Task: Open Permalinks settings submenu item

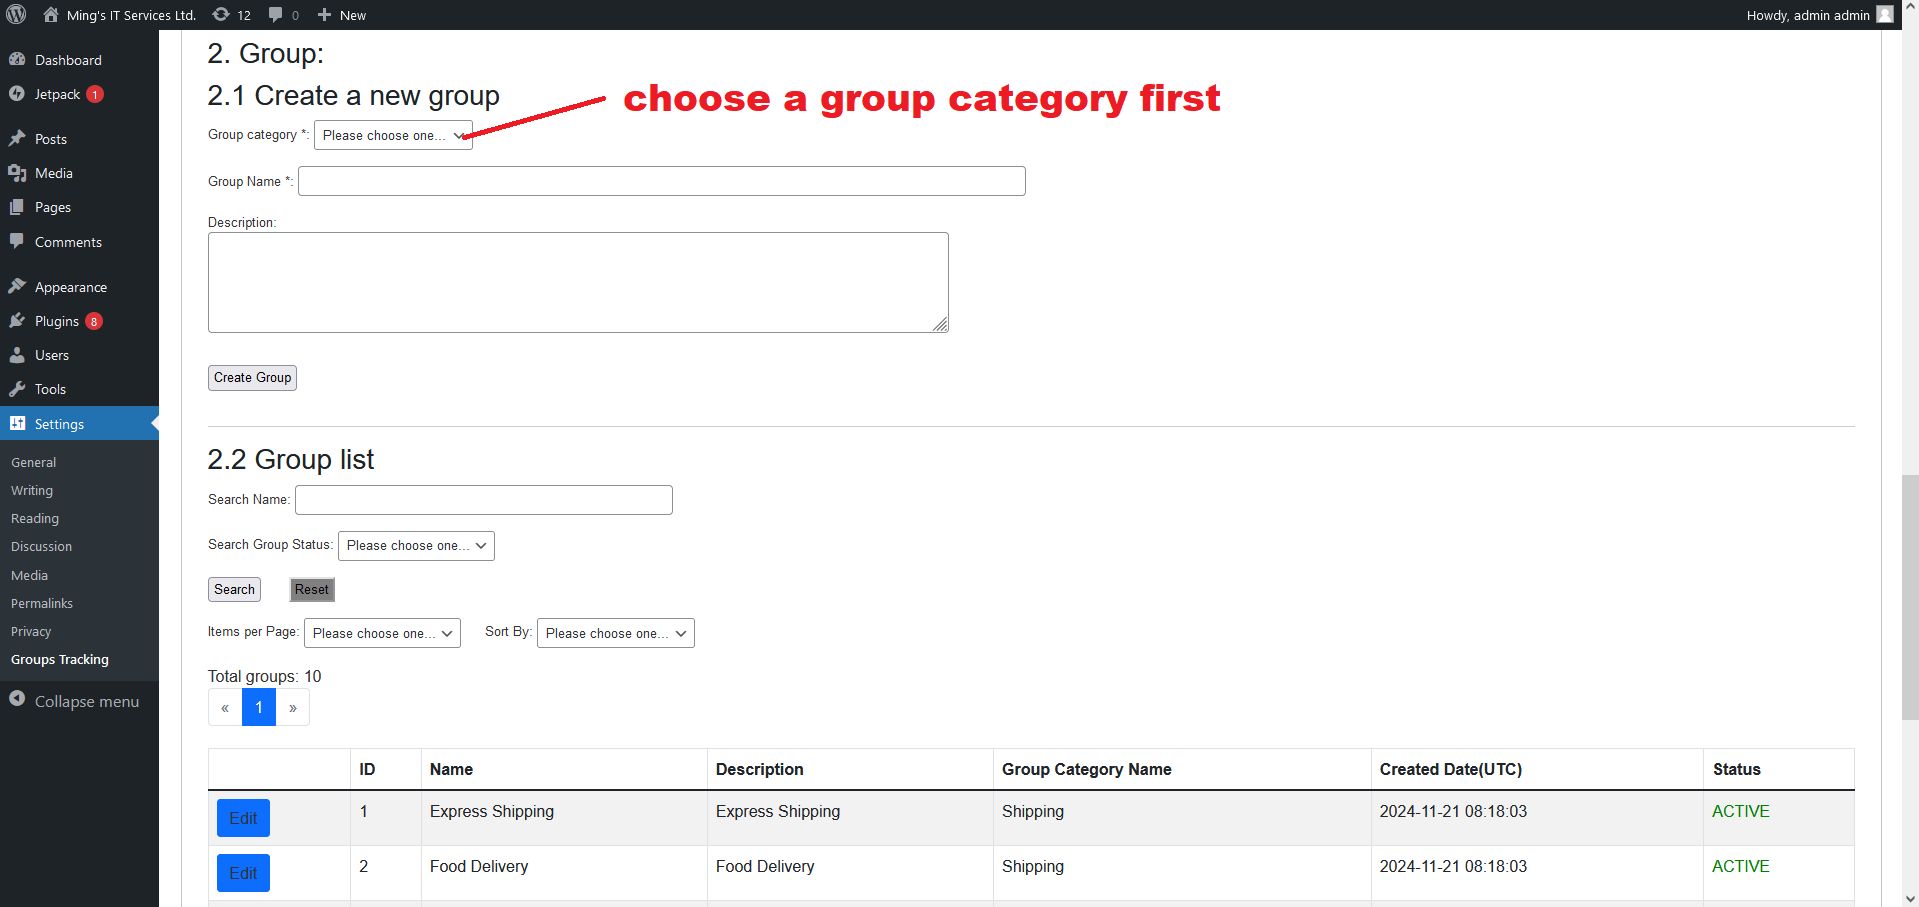Action: pos(42,604)
